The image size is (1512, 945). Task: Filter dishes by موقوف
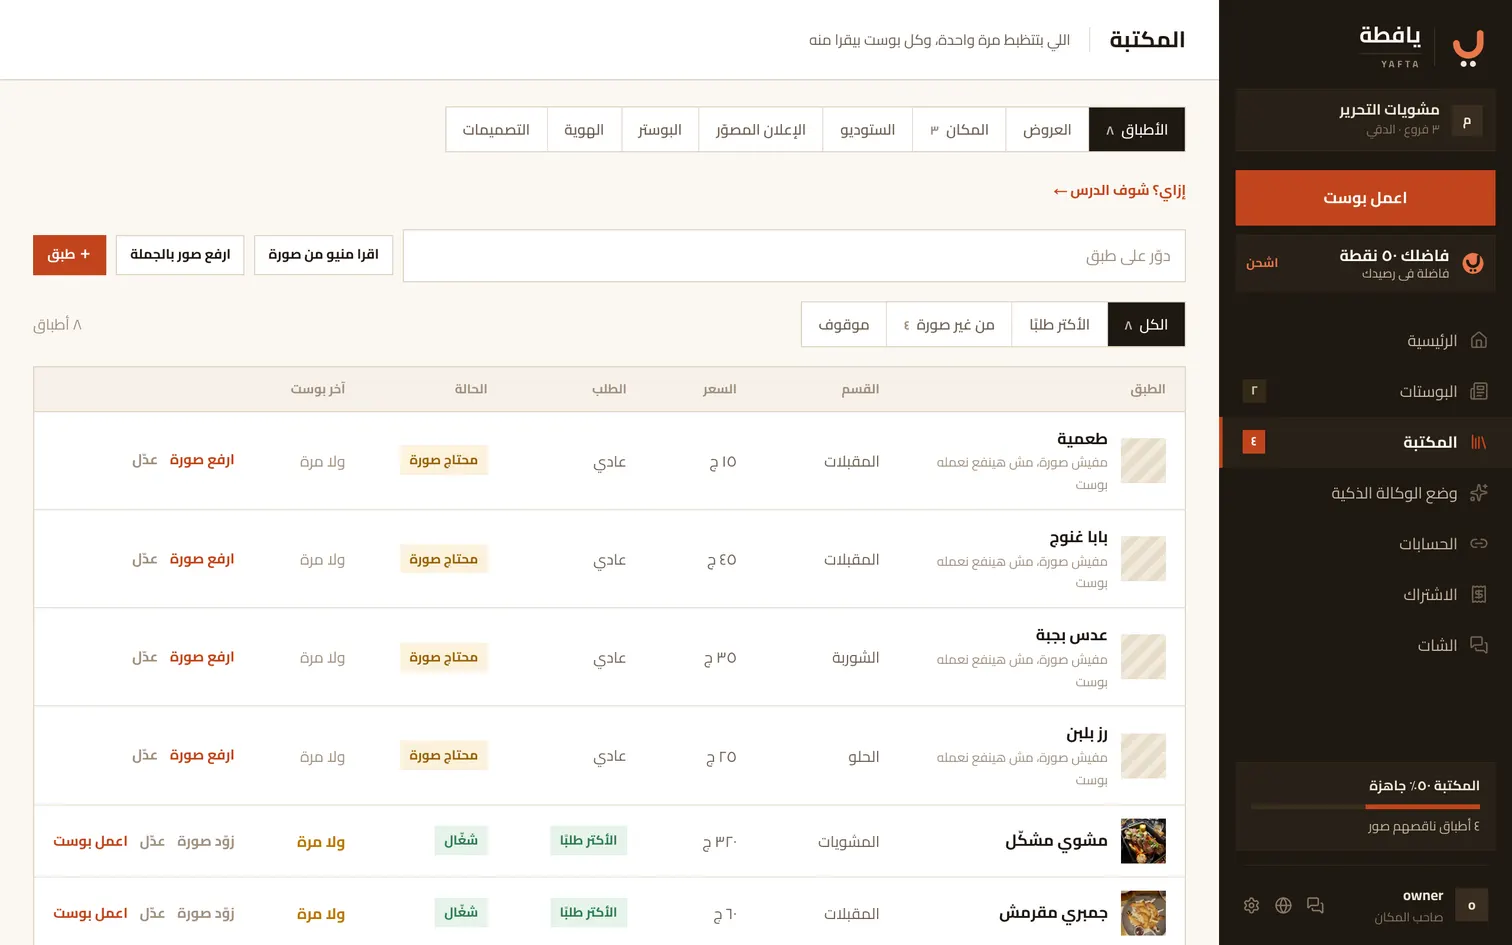tap(844, 325)
